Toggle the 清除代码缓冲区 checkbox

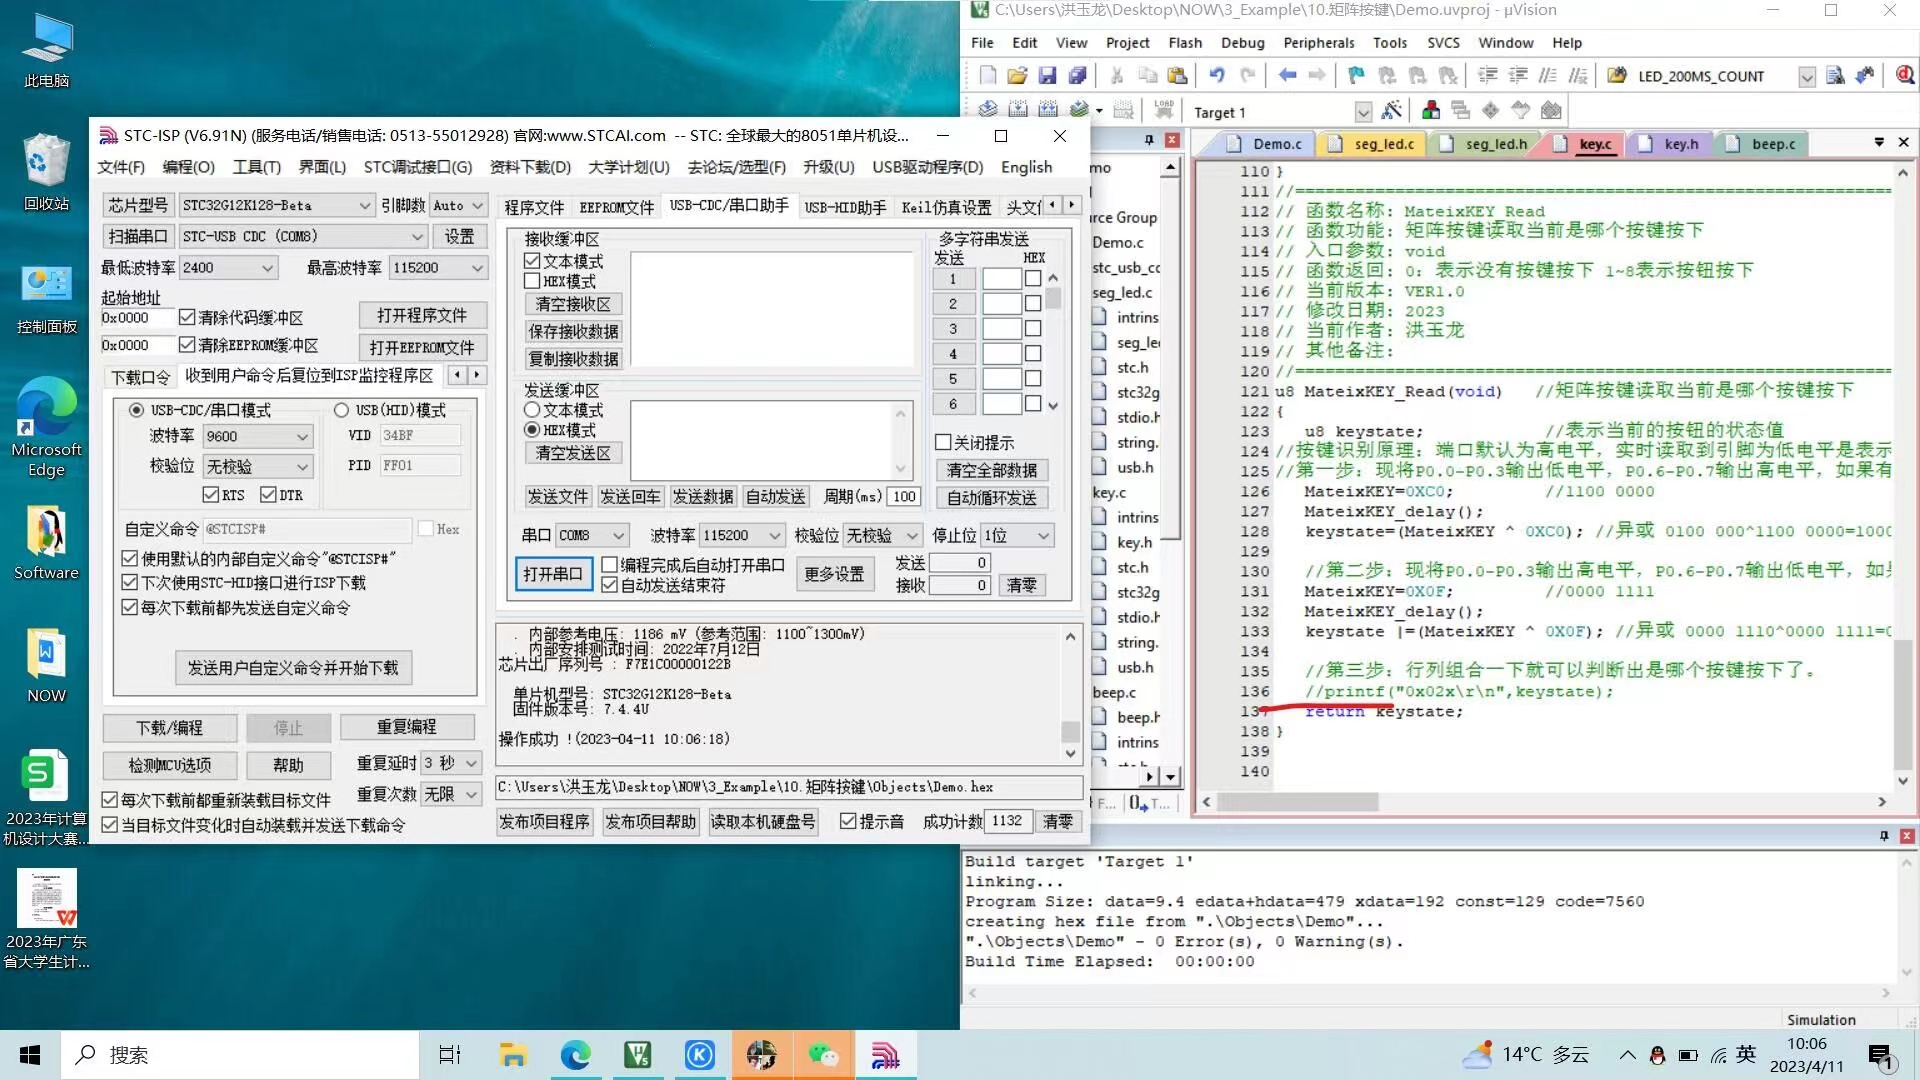[187, 317]
